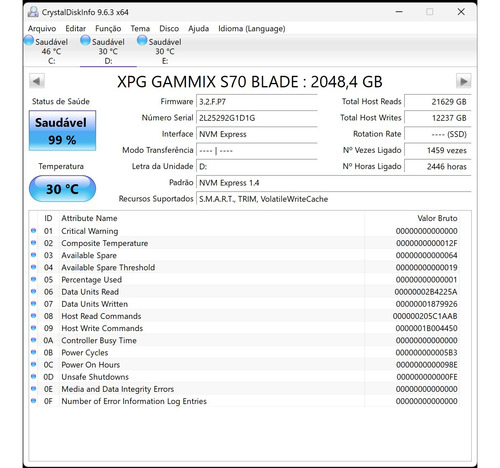Screen dimensions: 500x468
Task: Select the Host Read Commands row
Action: pyautogui.click(x=244, y=316)
